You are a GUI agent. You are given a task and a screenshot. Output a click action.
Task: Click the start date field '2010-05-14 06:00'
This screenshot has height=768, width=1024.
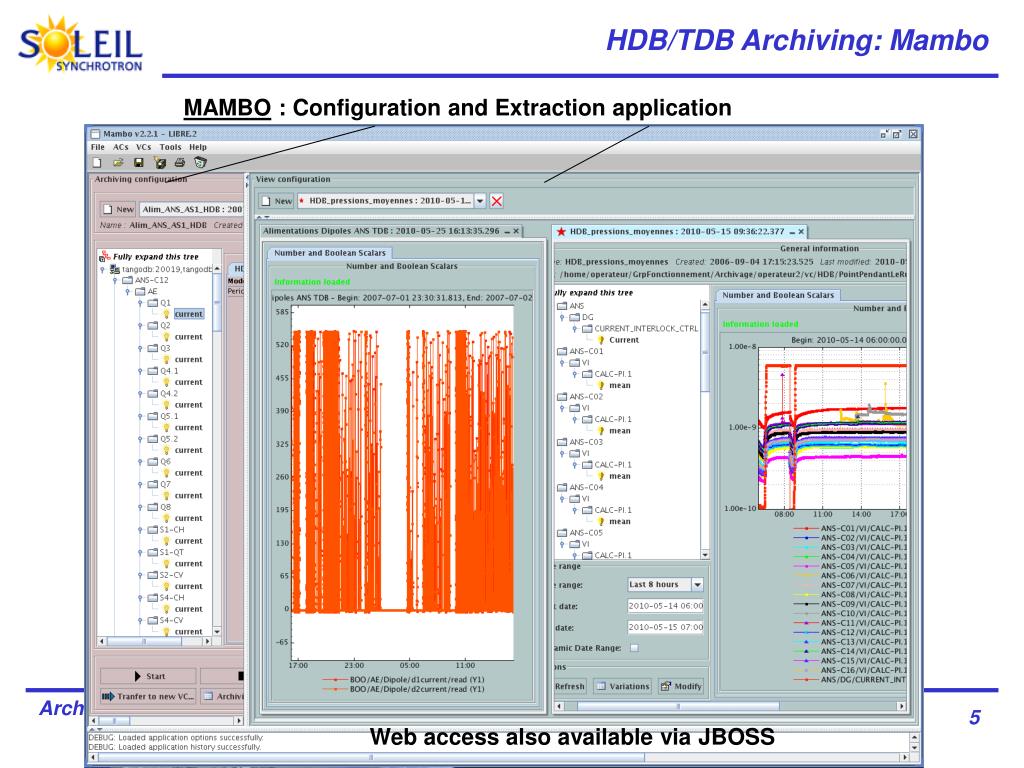point(665,606)
